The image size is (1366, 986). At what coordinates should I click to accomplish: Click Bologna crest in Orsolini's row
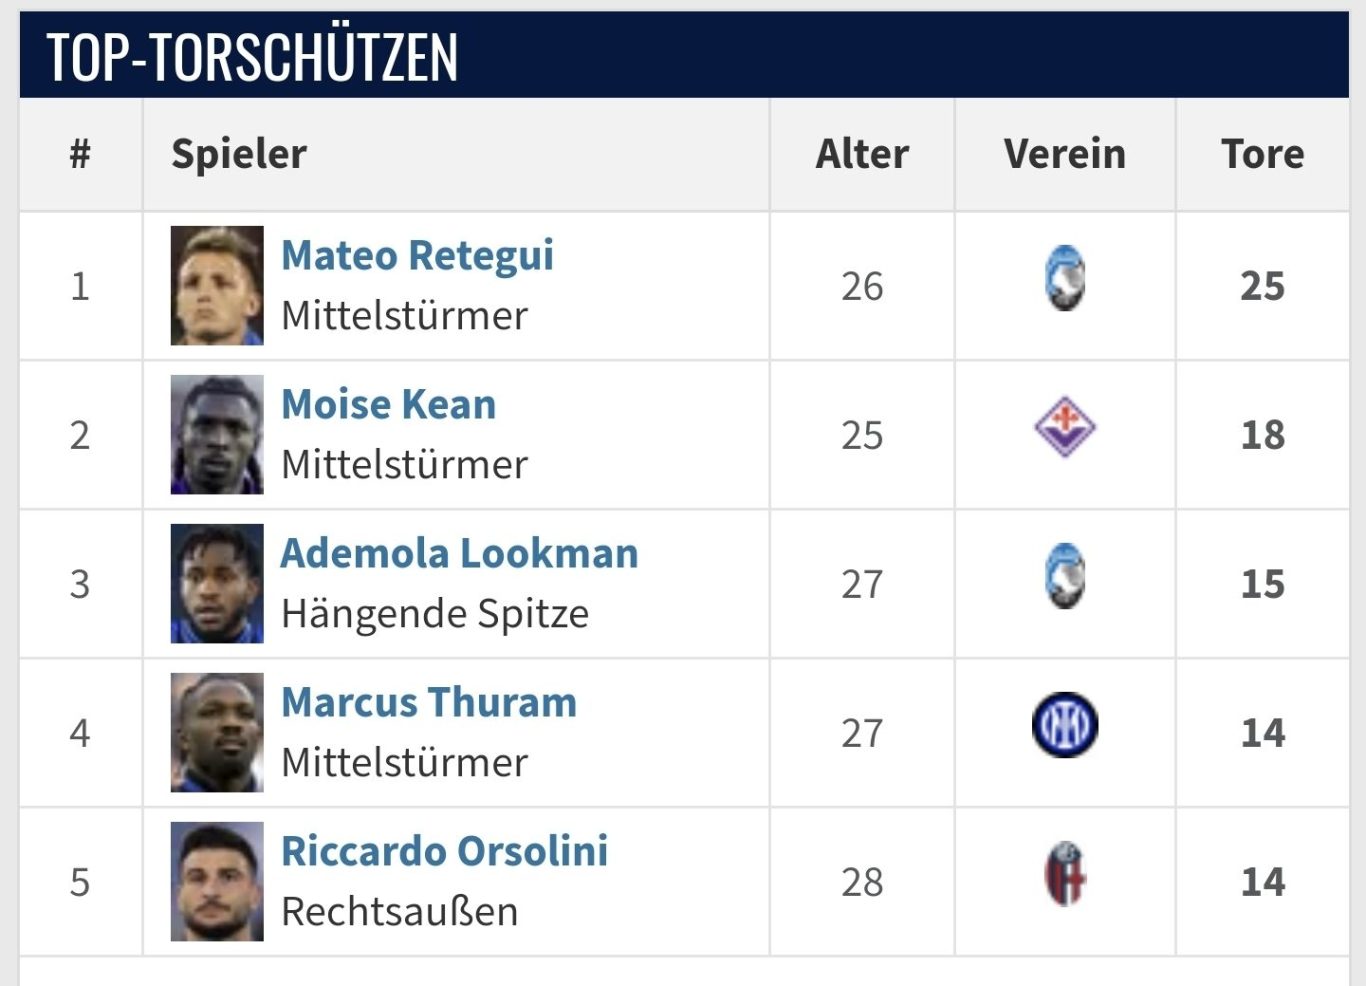[x=1065, y=874]
